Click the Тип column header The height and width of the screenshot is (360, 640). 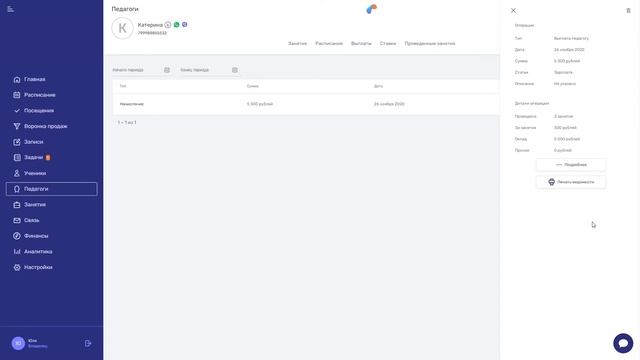[123, 86]
